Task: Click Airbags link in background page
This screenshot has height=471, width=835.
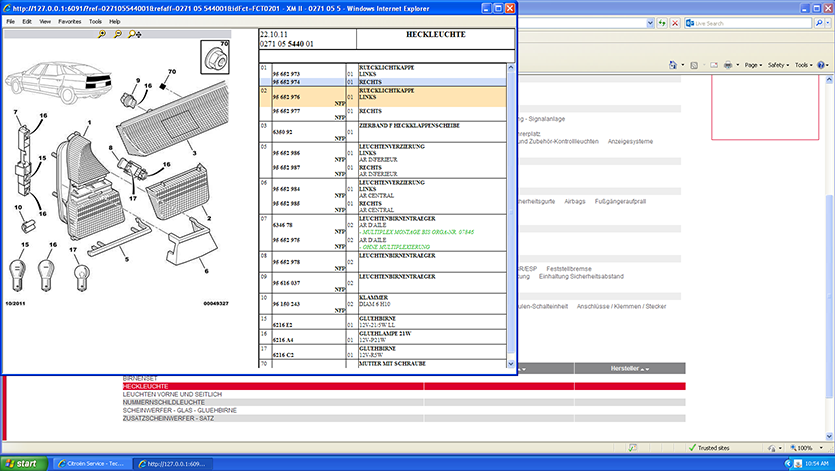Action: (x=575, y=201)
